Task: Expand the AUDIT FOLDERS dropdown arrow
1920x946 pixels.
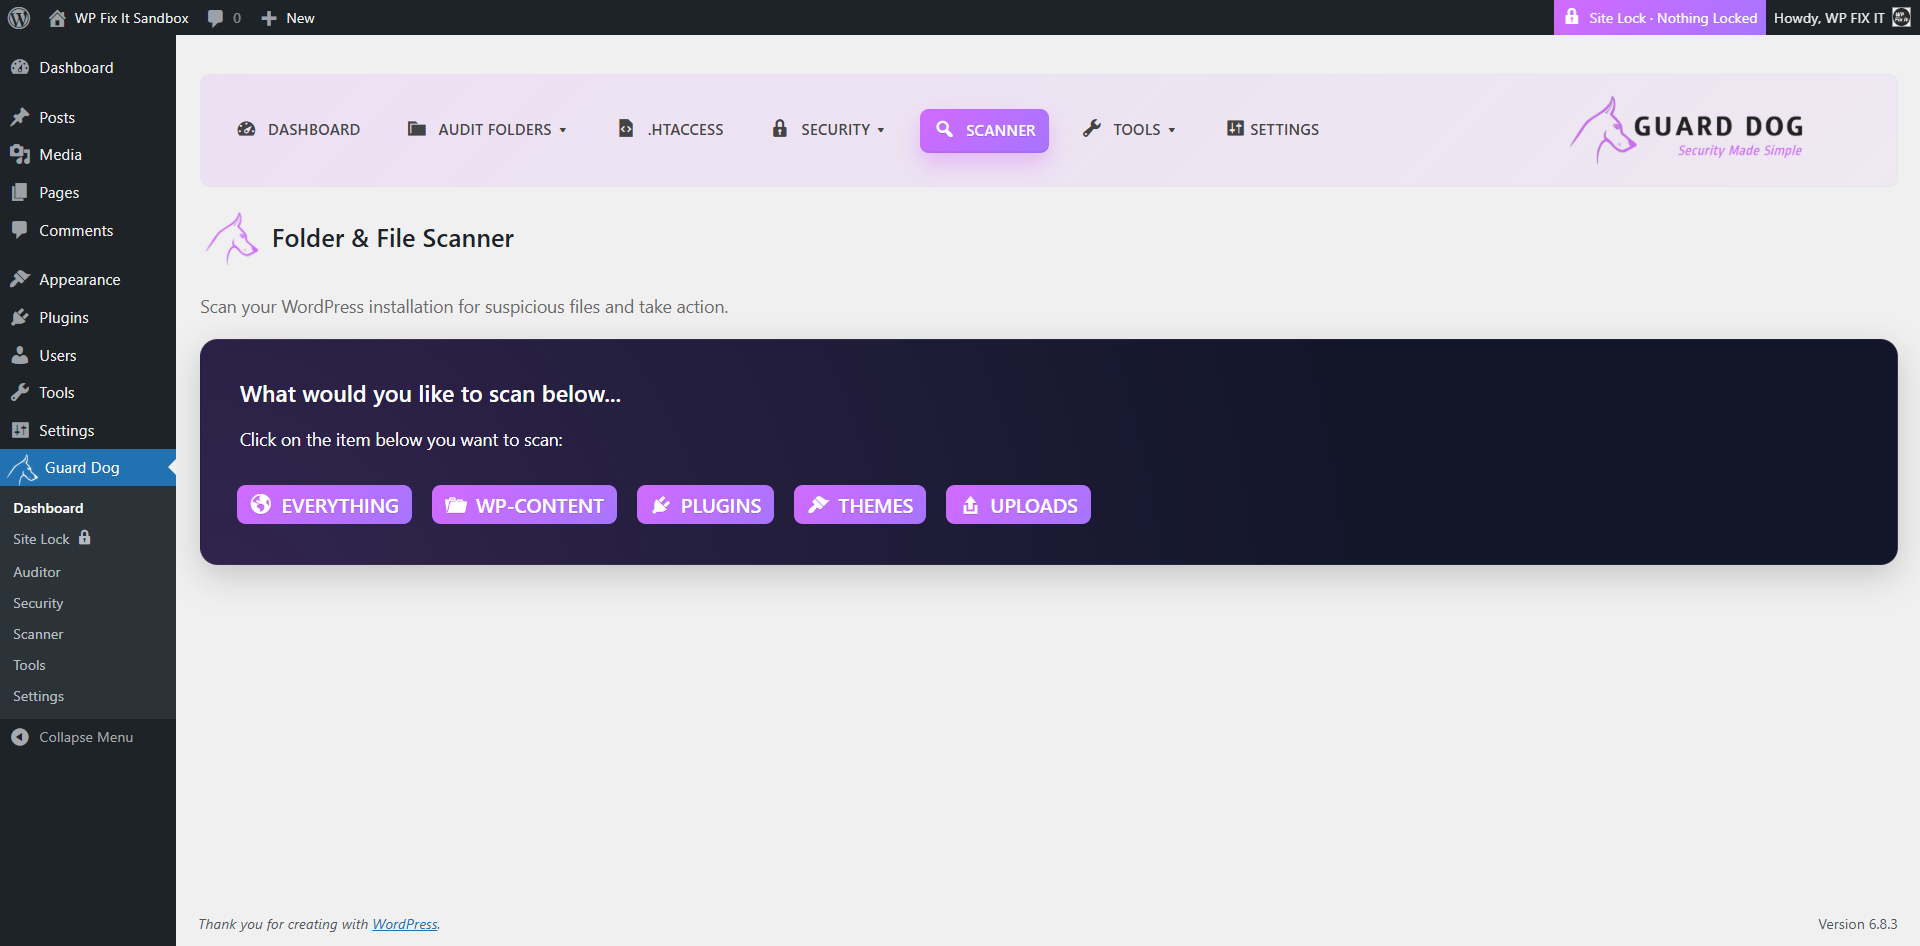Action: 563,130
